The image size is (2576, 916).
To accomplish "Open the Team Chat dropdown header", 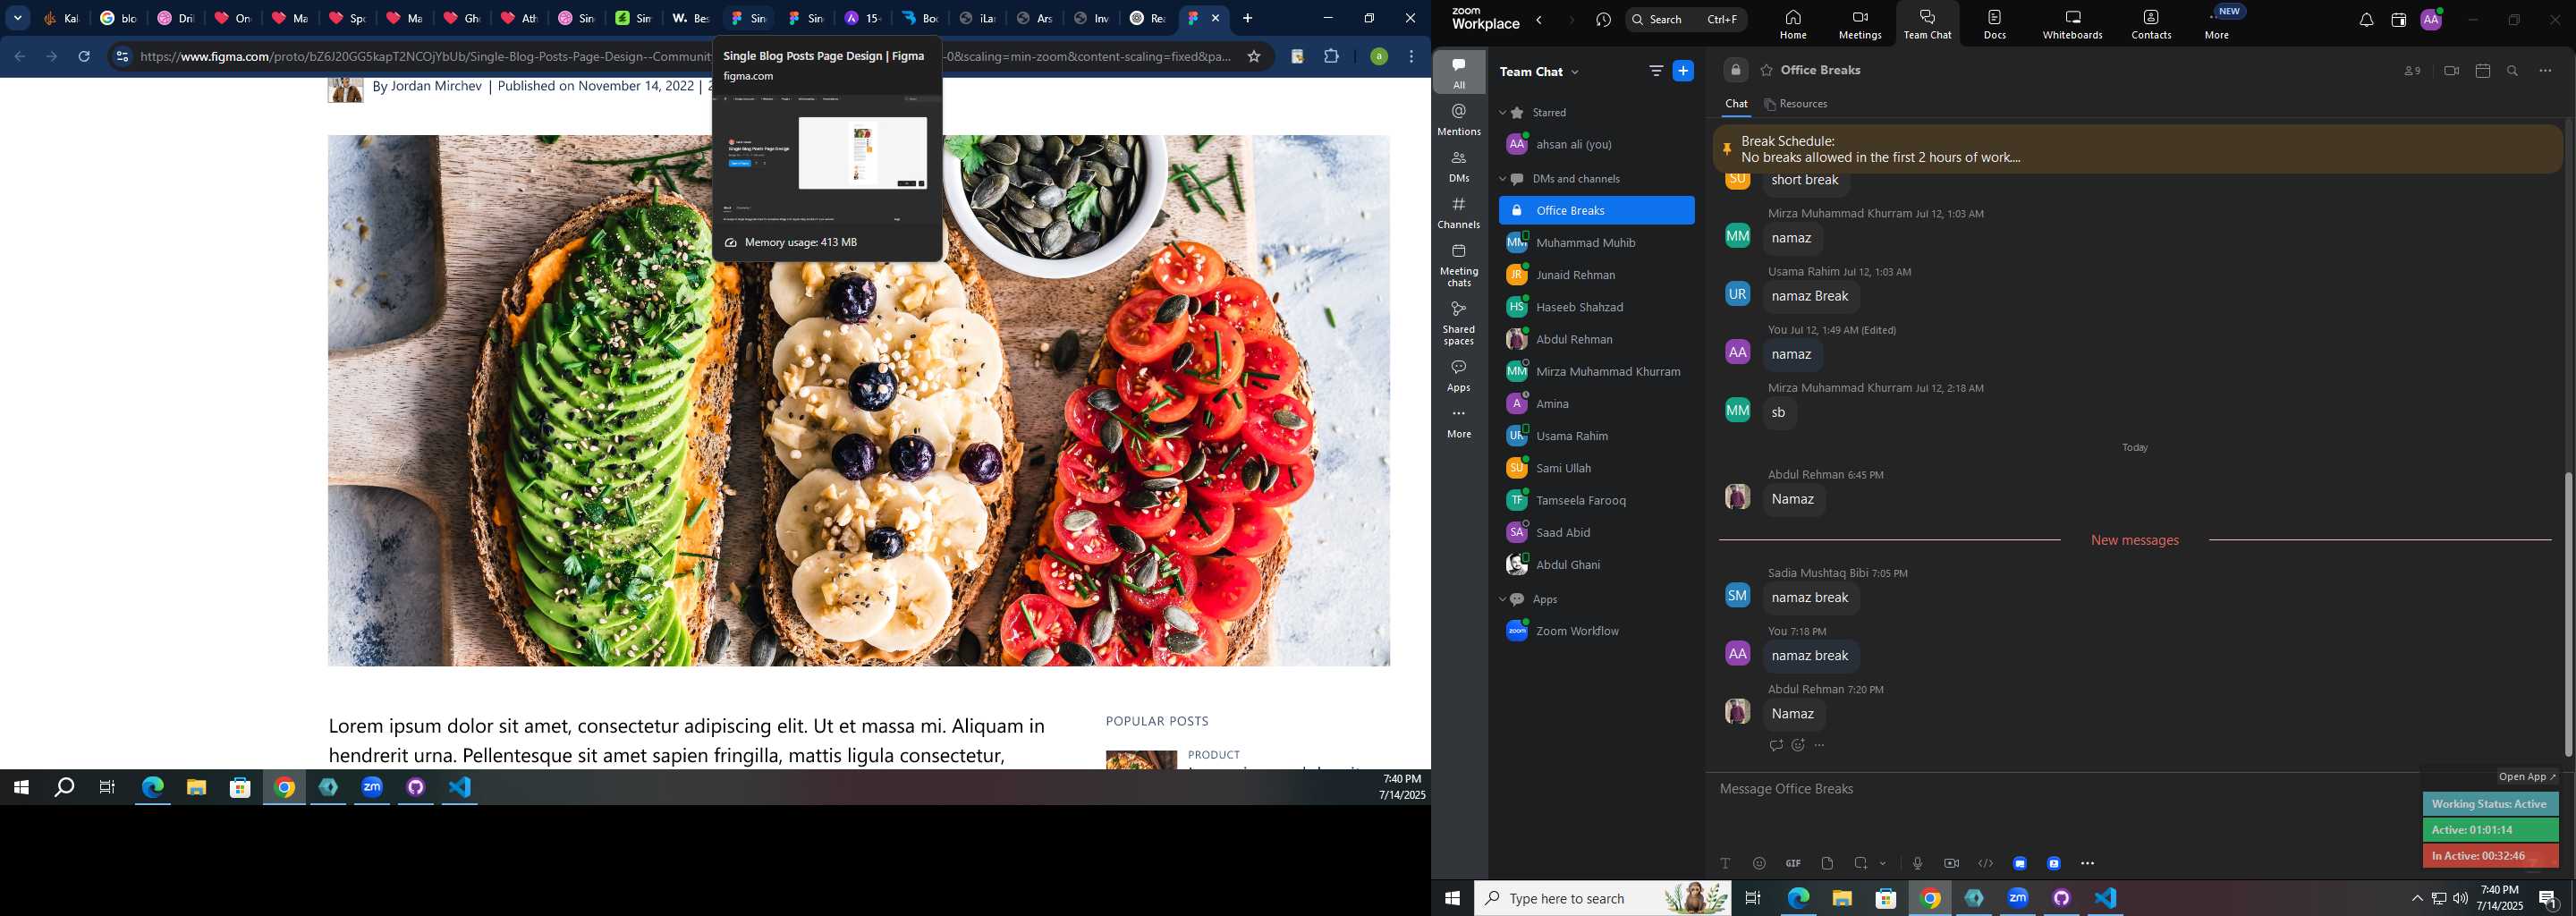I will pos(1539,71).
